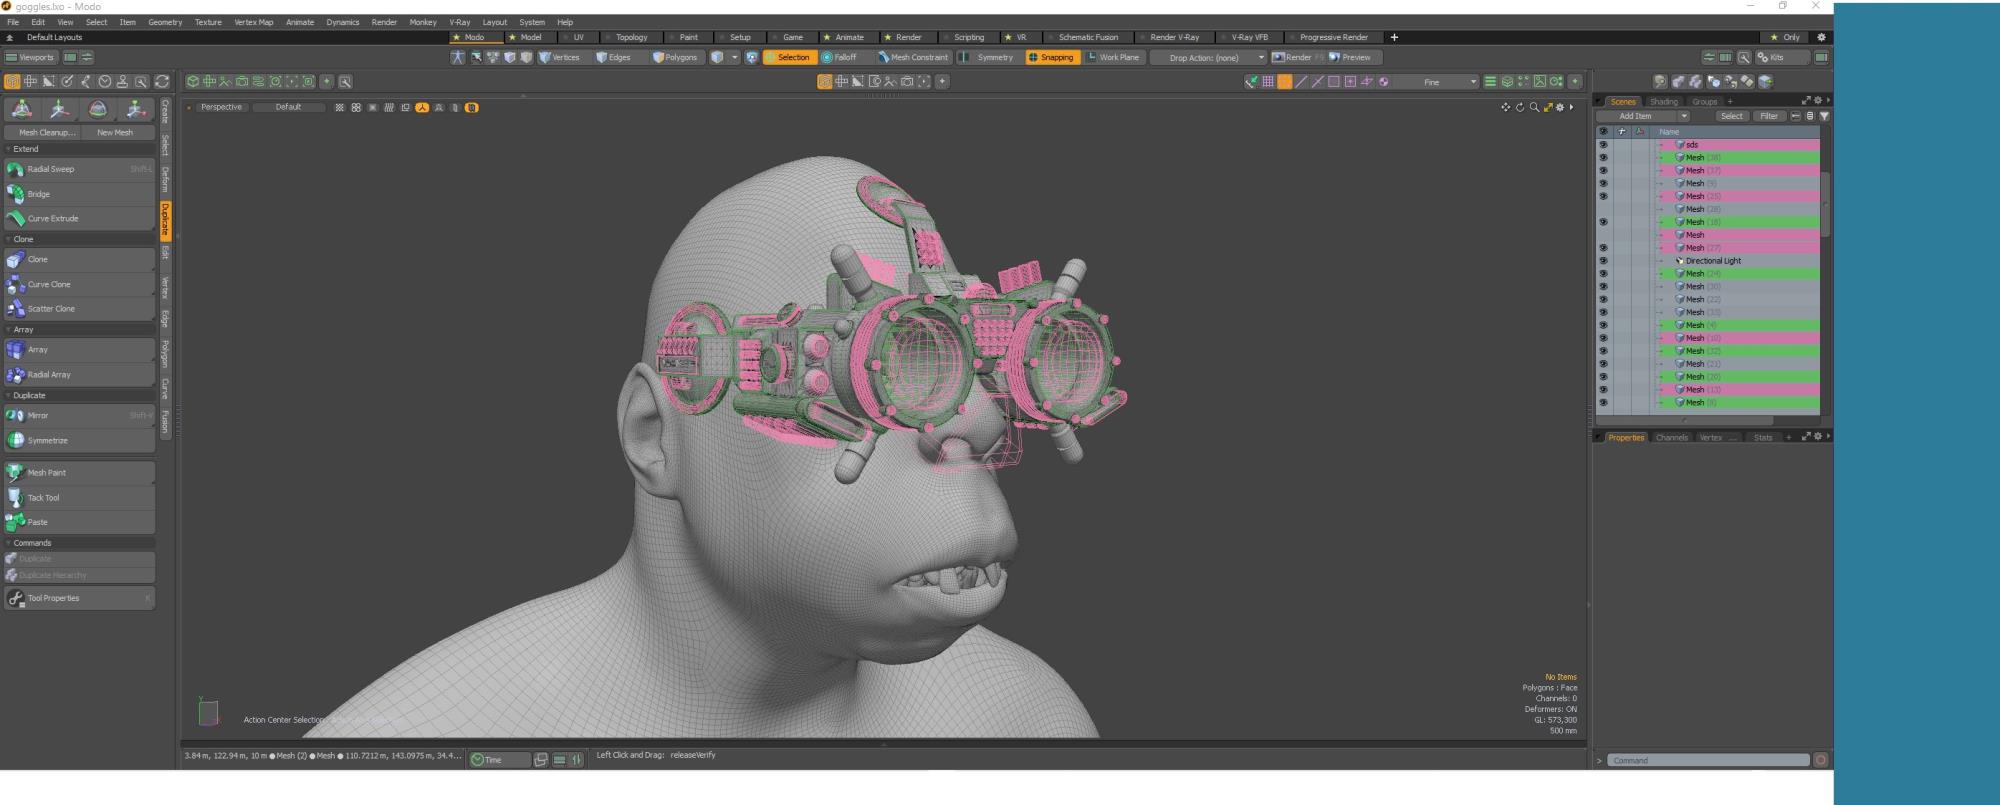Switch to the Topology layout tab
2000x805 pixels.
[x=631, y=37]
